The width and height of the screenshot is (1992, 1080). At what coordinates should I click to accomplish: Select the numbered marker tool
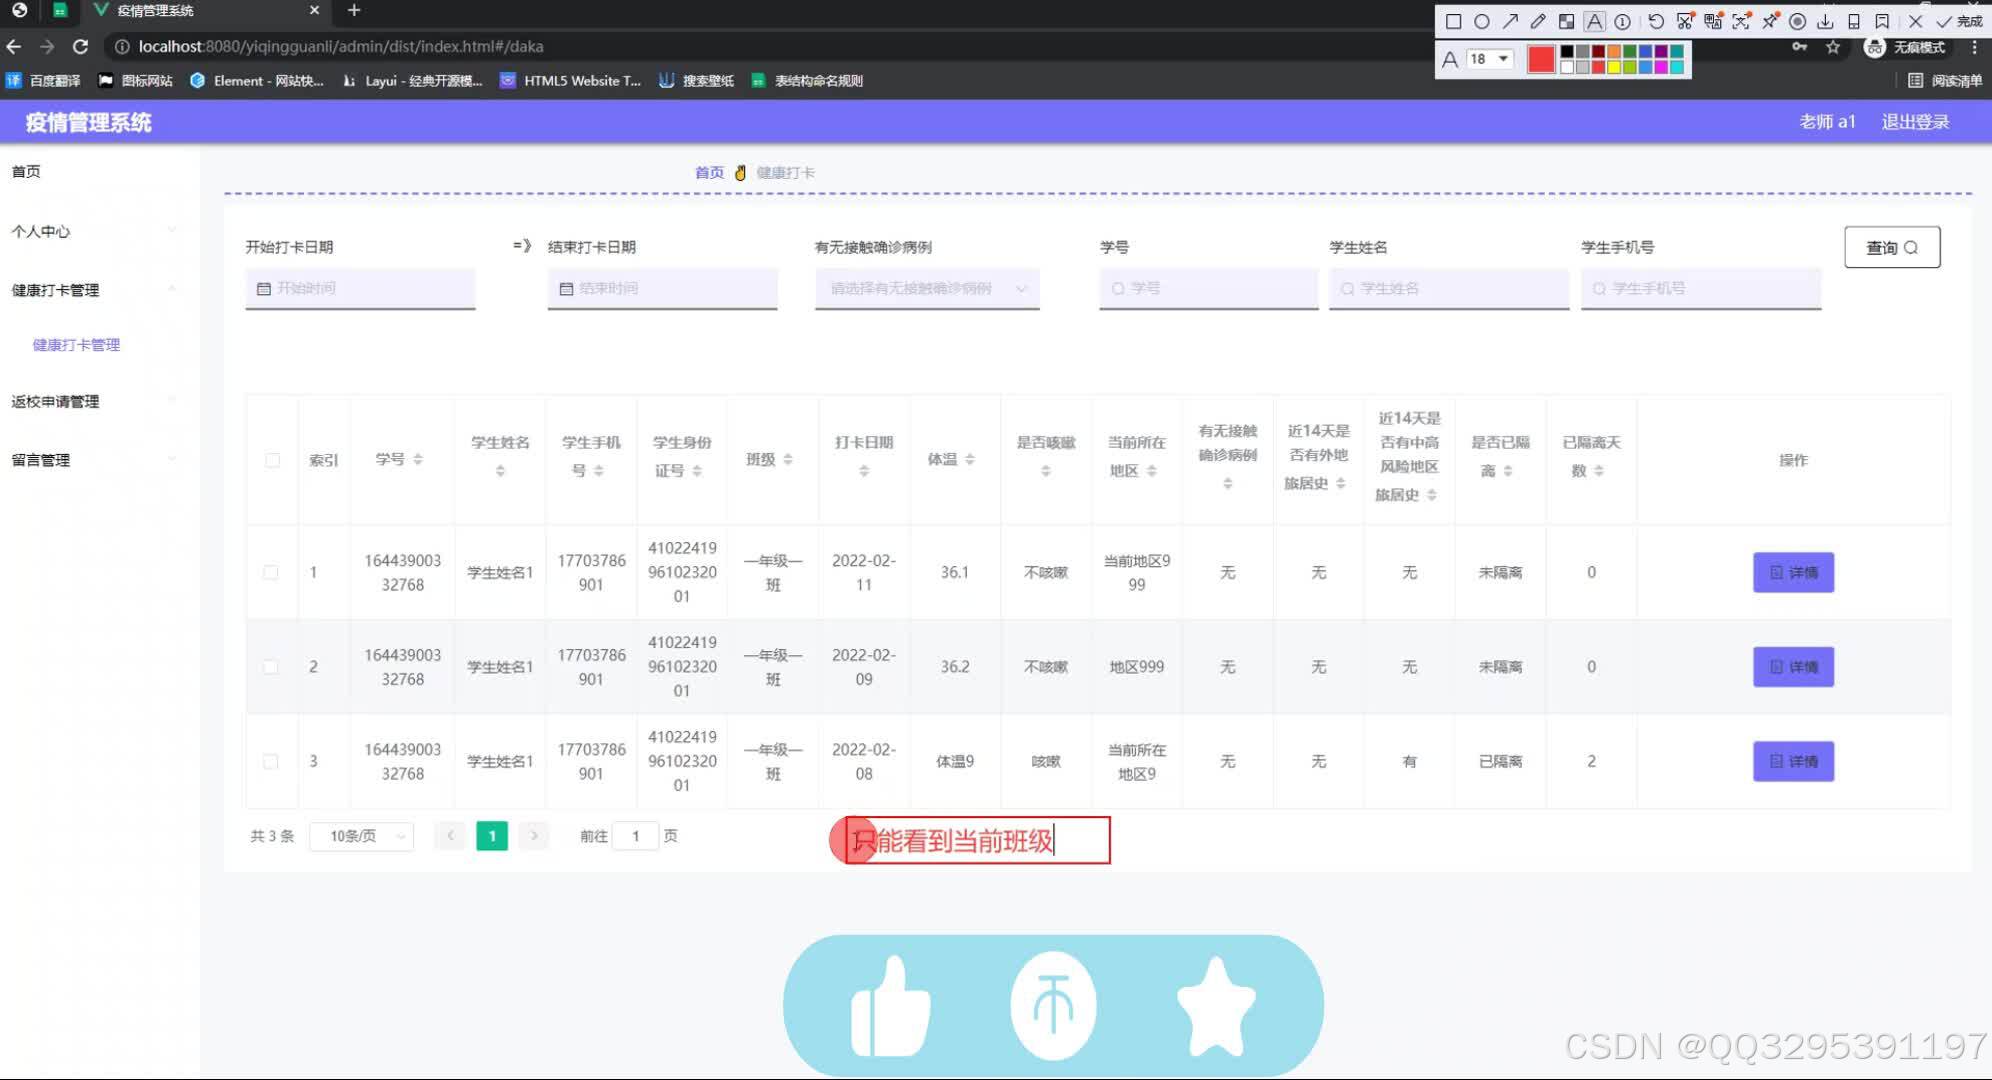[x=1623, y=21]
